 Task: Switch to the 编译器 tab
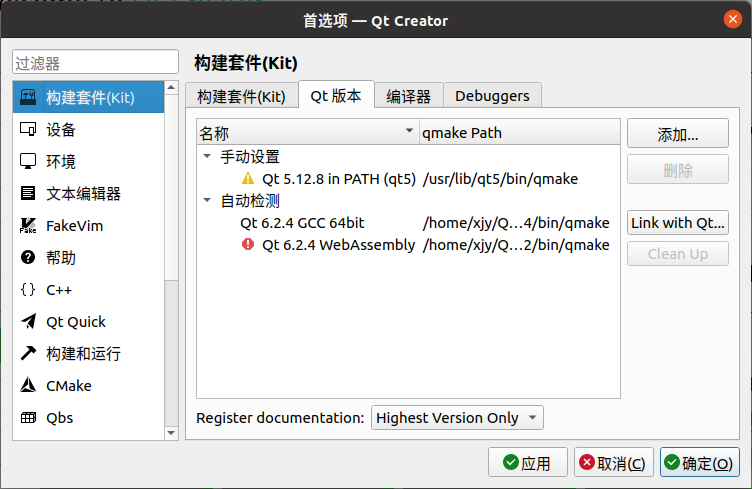click(409, 96)
